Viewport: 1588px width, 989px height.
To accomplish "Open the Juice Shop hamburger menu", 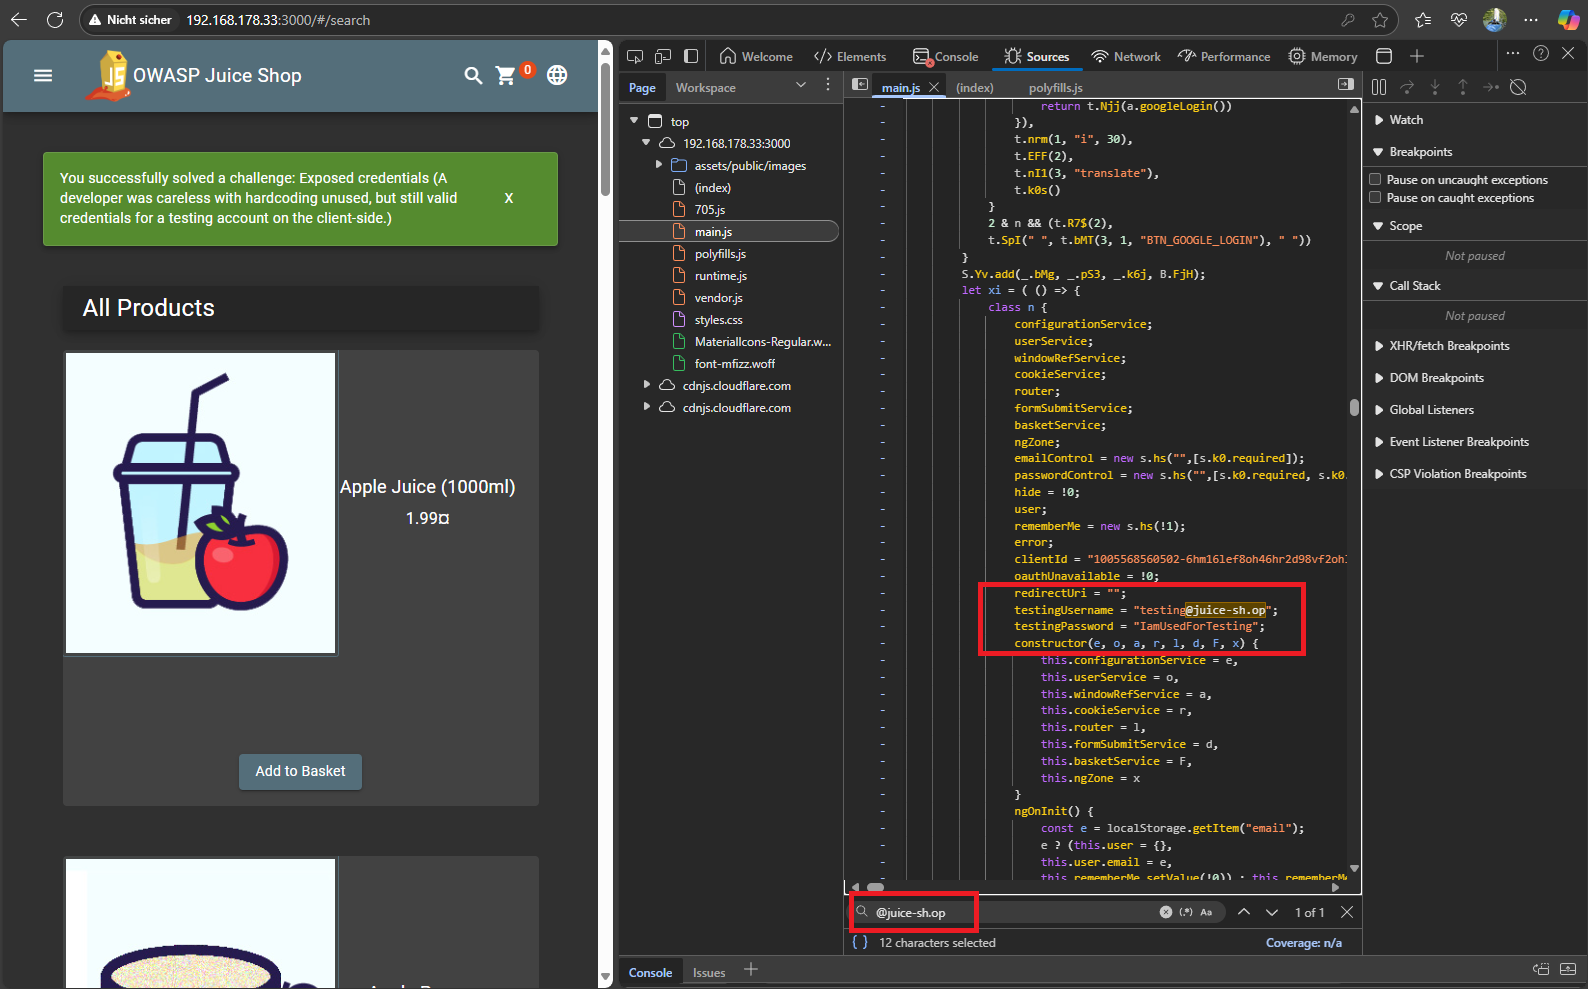I will (43, 76).
